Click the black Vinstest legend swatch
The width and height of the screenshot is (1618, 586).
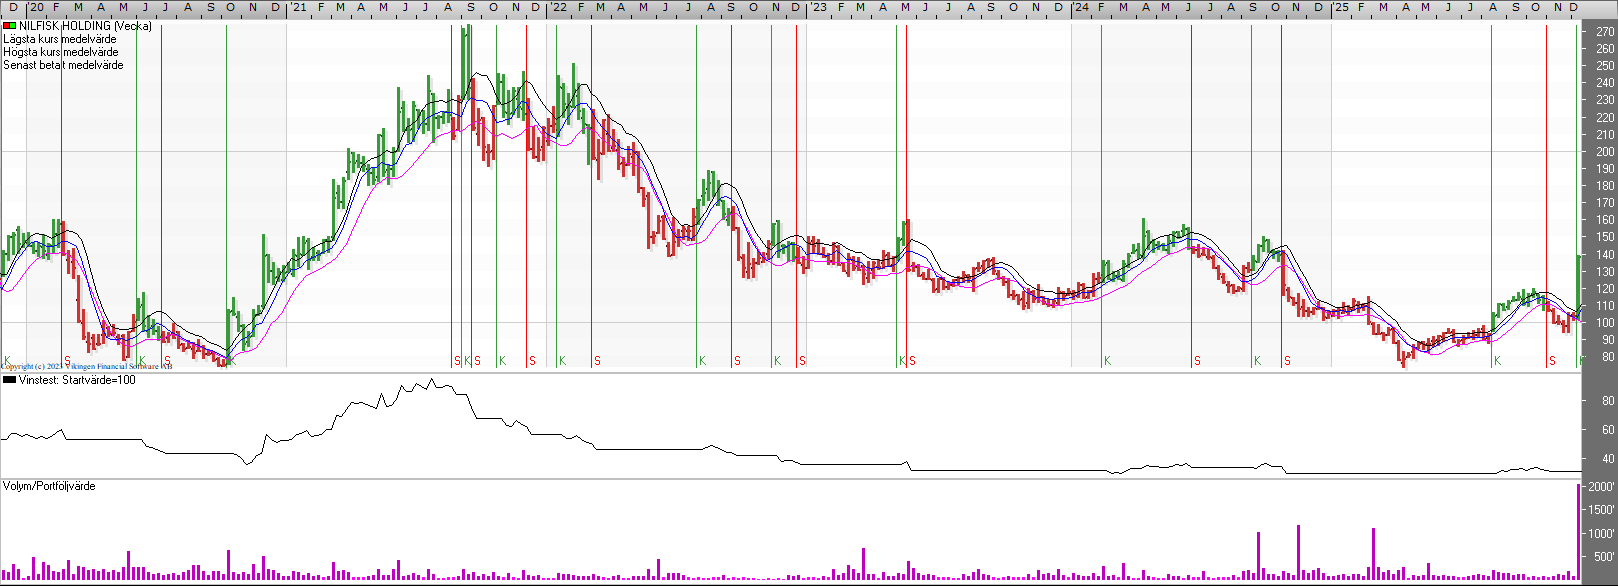(9, 380)
